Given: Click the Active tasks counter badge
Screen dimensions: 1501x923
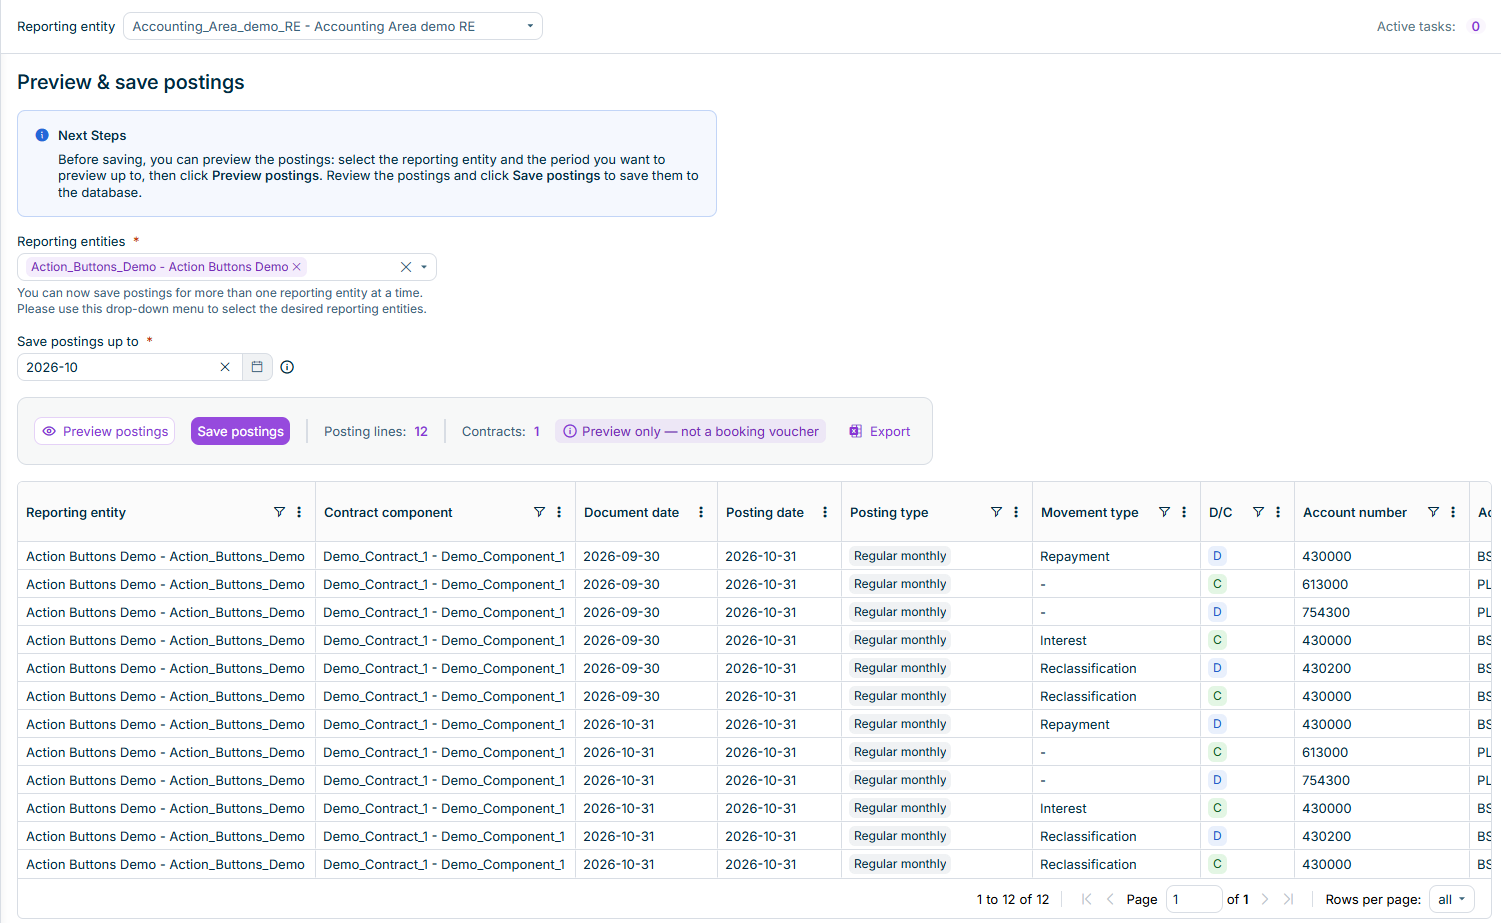Looking at the screenshot, I should pos(1475,26).
